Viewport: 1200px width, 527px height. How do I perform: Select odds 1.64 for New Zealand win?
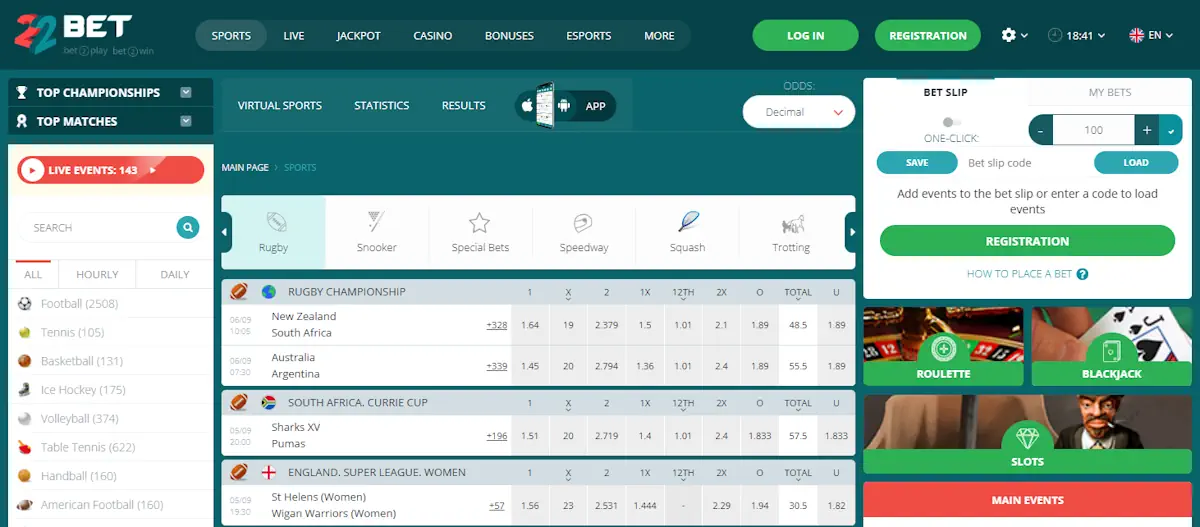pos(531,325)
